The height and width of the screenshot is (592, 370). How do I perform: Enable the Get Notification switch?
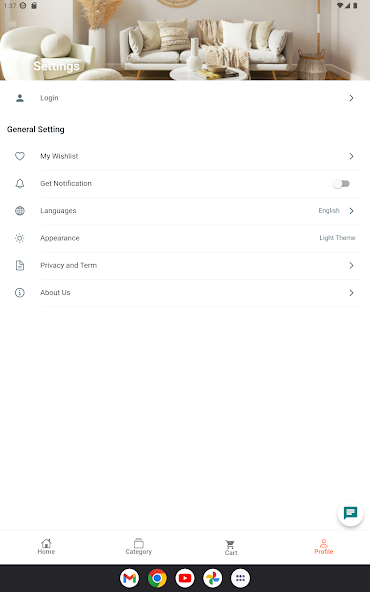pos(341,183)
